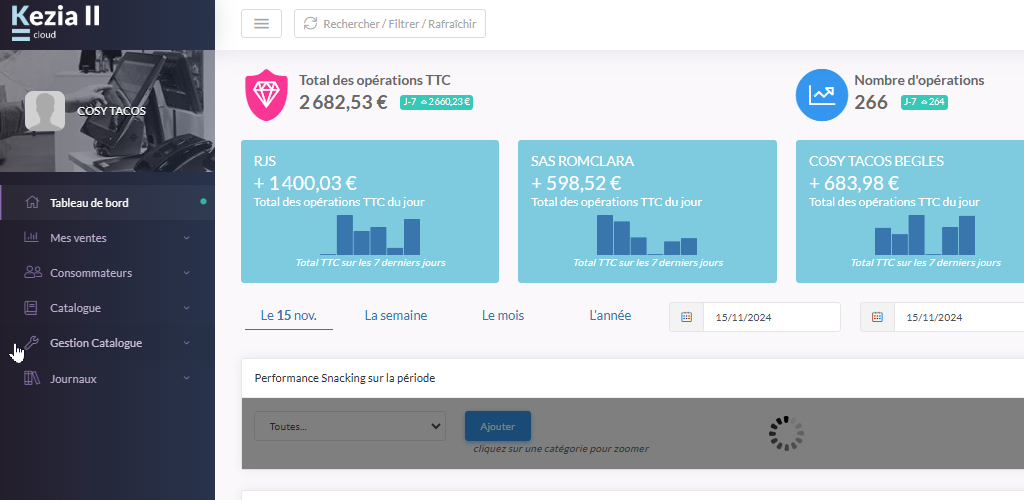Click the + 598,52 € amount in SAS ROMCLARA

[576, 183]
